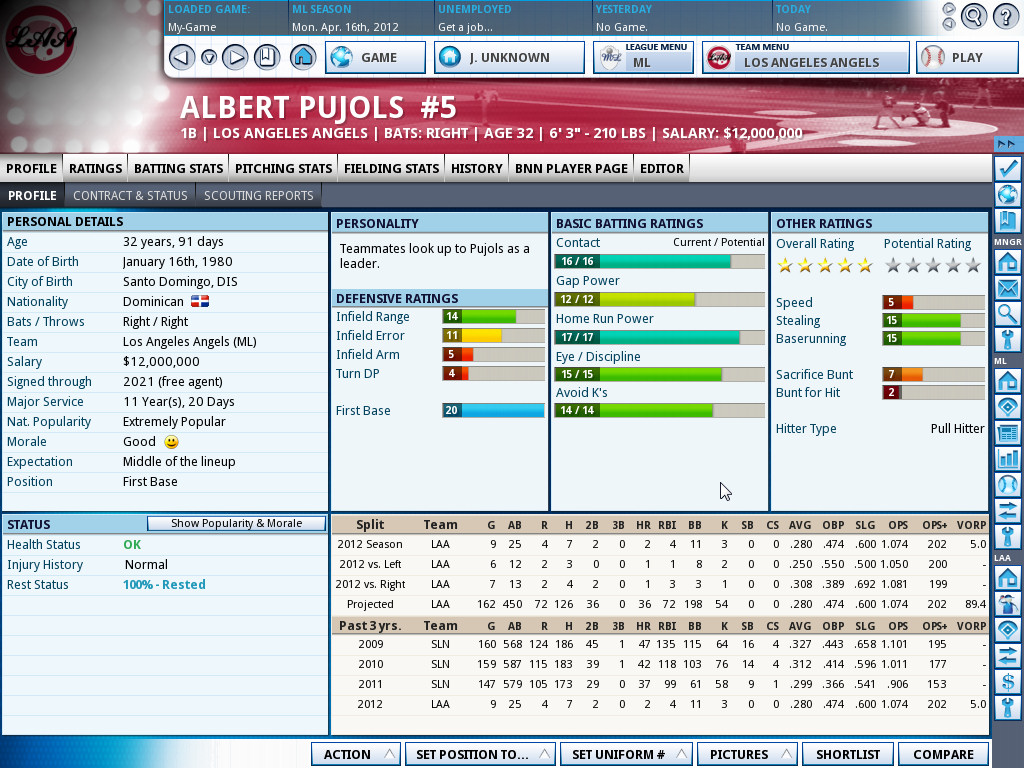1024x768 pixels.
Task: Expand the ACTION menu
Action: pyautogui.click(x=356, y=754)
